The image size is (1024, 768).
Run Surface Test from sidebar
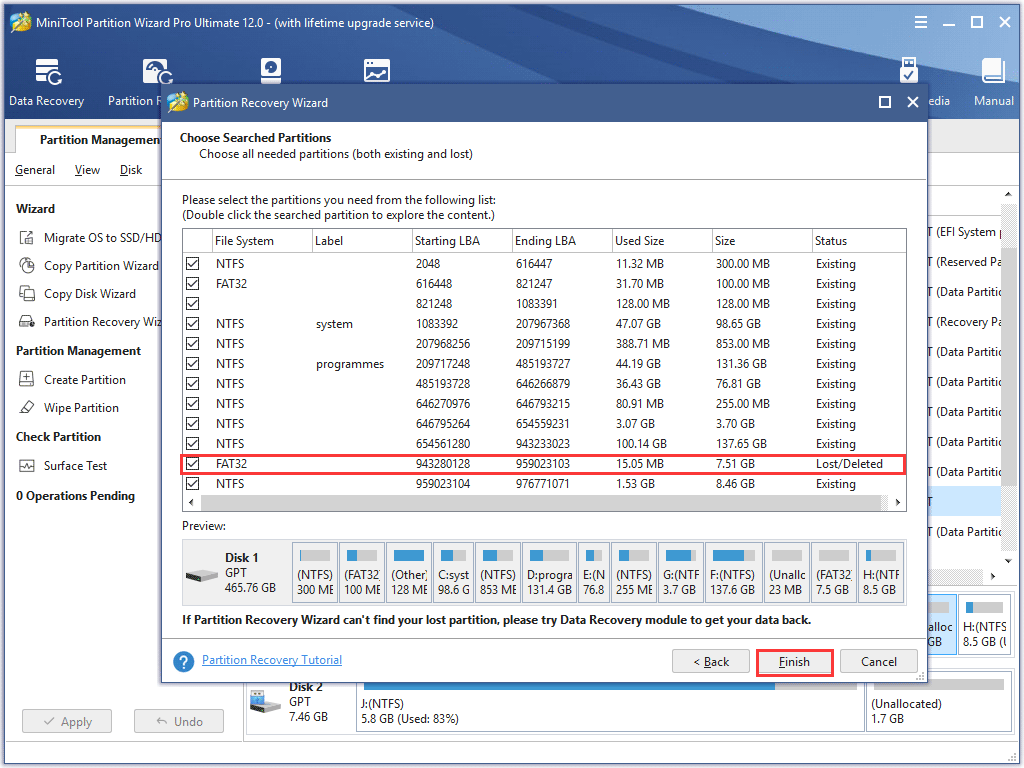click(x=76, y=466)
